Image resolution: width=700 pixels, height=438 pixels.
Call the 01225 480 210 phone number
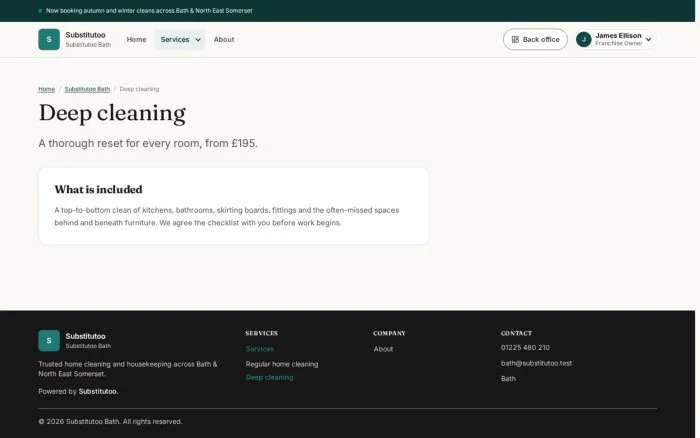tap(525, 347)
